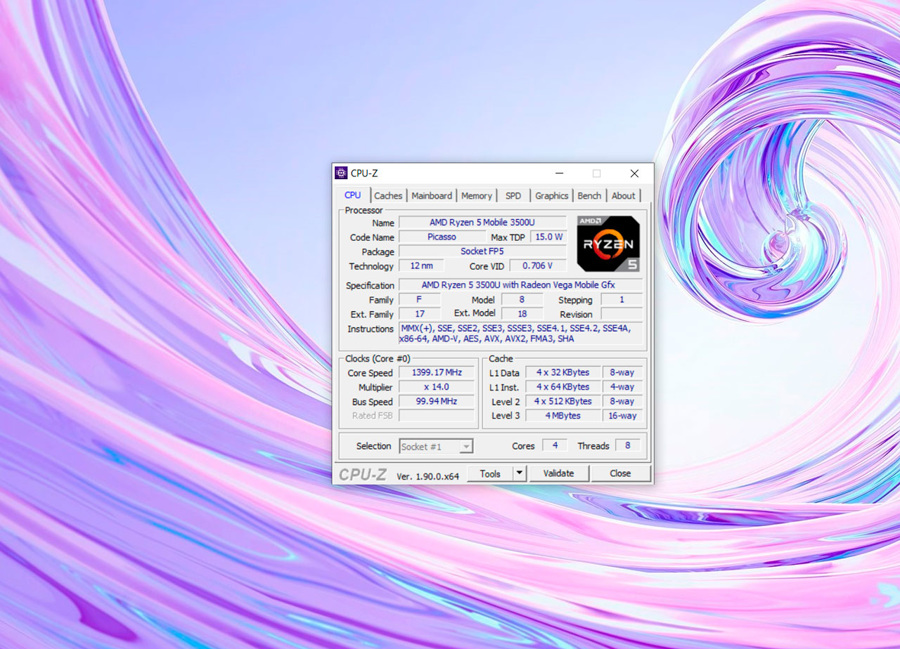Open the Tools dropdown arrow
Image resolution: width=900 pixels, height=649 pixels.
pos(519,473)
